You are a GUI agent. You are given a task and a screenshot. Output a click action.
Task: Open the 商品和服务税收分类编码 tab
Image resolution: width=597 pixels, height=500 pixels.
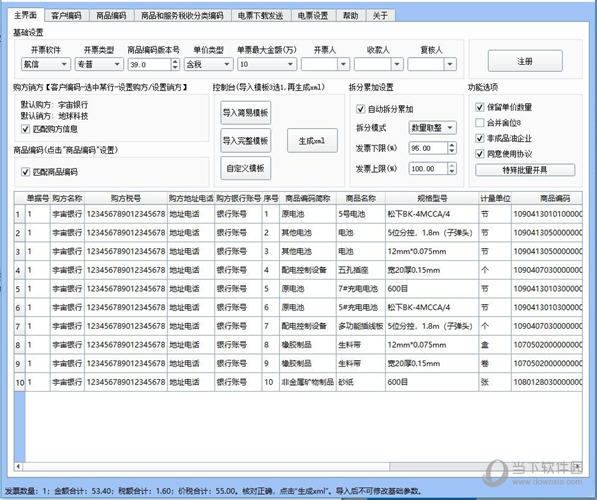182,15
